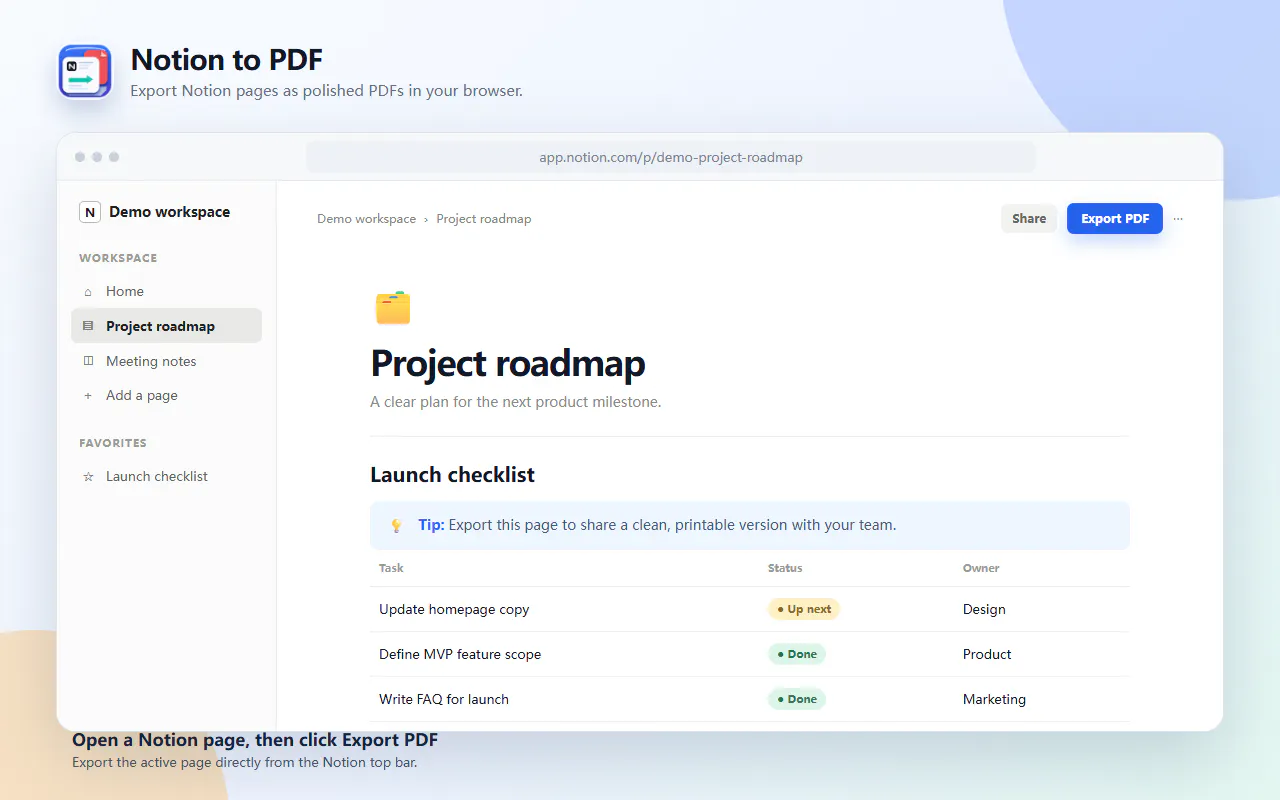
Task: Click the FAVORITES section label
Action: pyautogui.click(x=113, y=443)
